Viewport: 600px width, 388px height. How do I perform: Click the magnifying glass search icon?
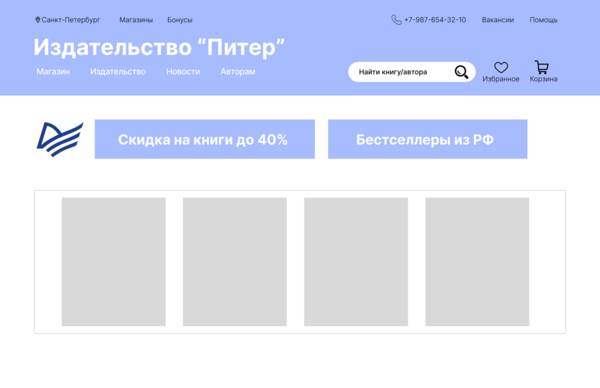[461, 72]
